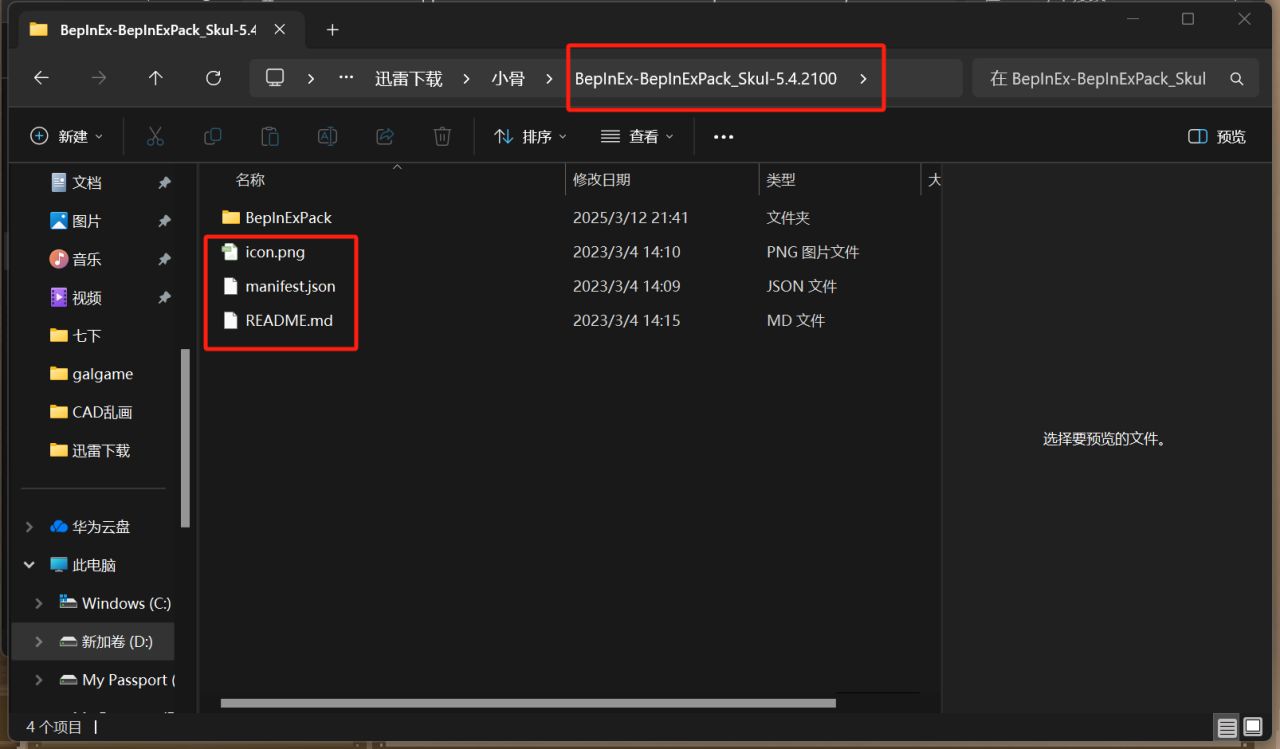The image size is (1280, 749).
Task: Click the Copy icon in toolbar
Action: [212, 136]
